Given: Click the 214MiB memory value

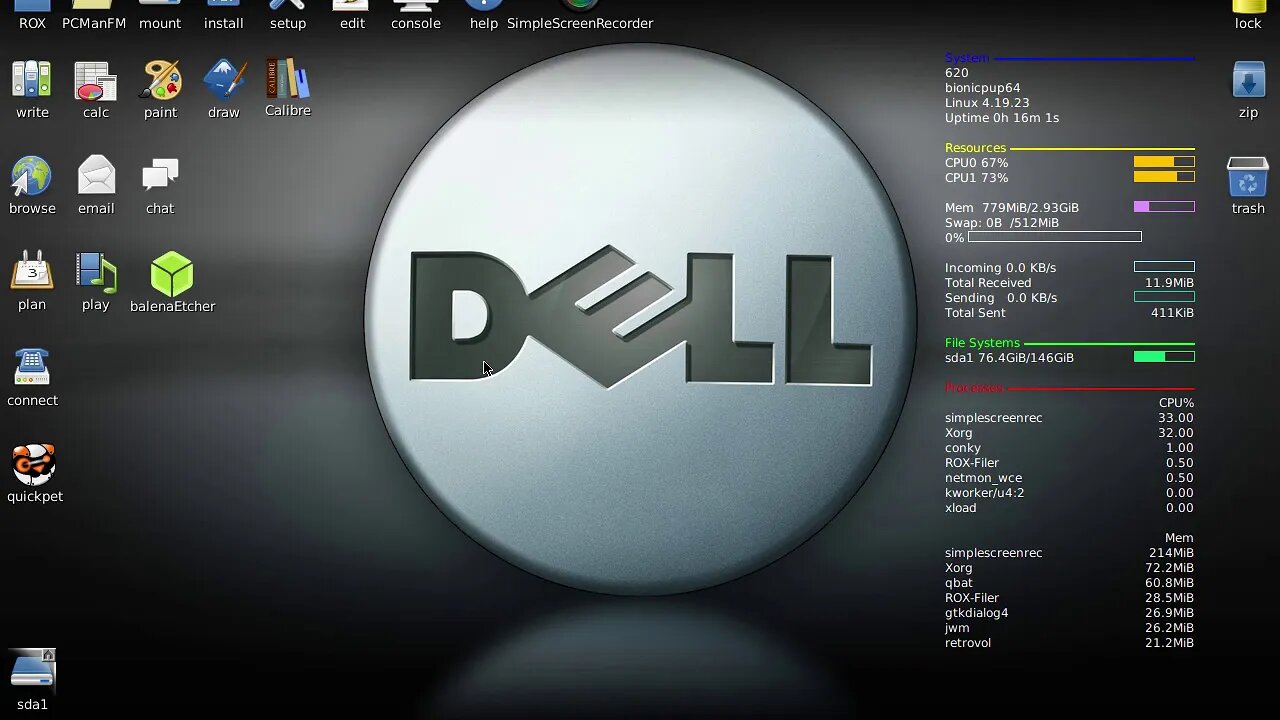Looking at the screenshot, I should 1171,553.
